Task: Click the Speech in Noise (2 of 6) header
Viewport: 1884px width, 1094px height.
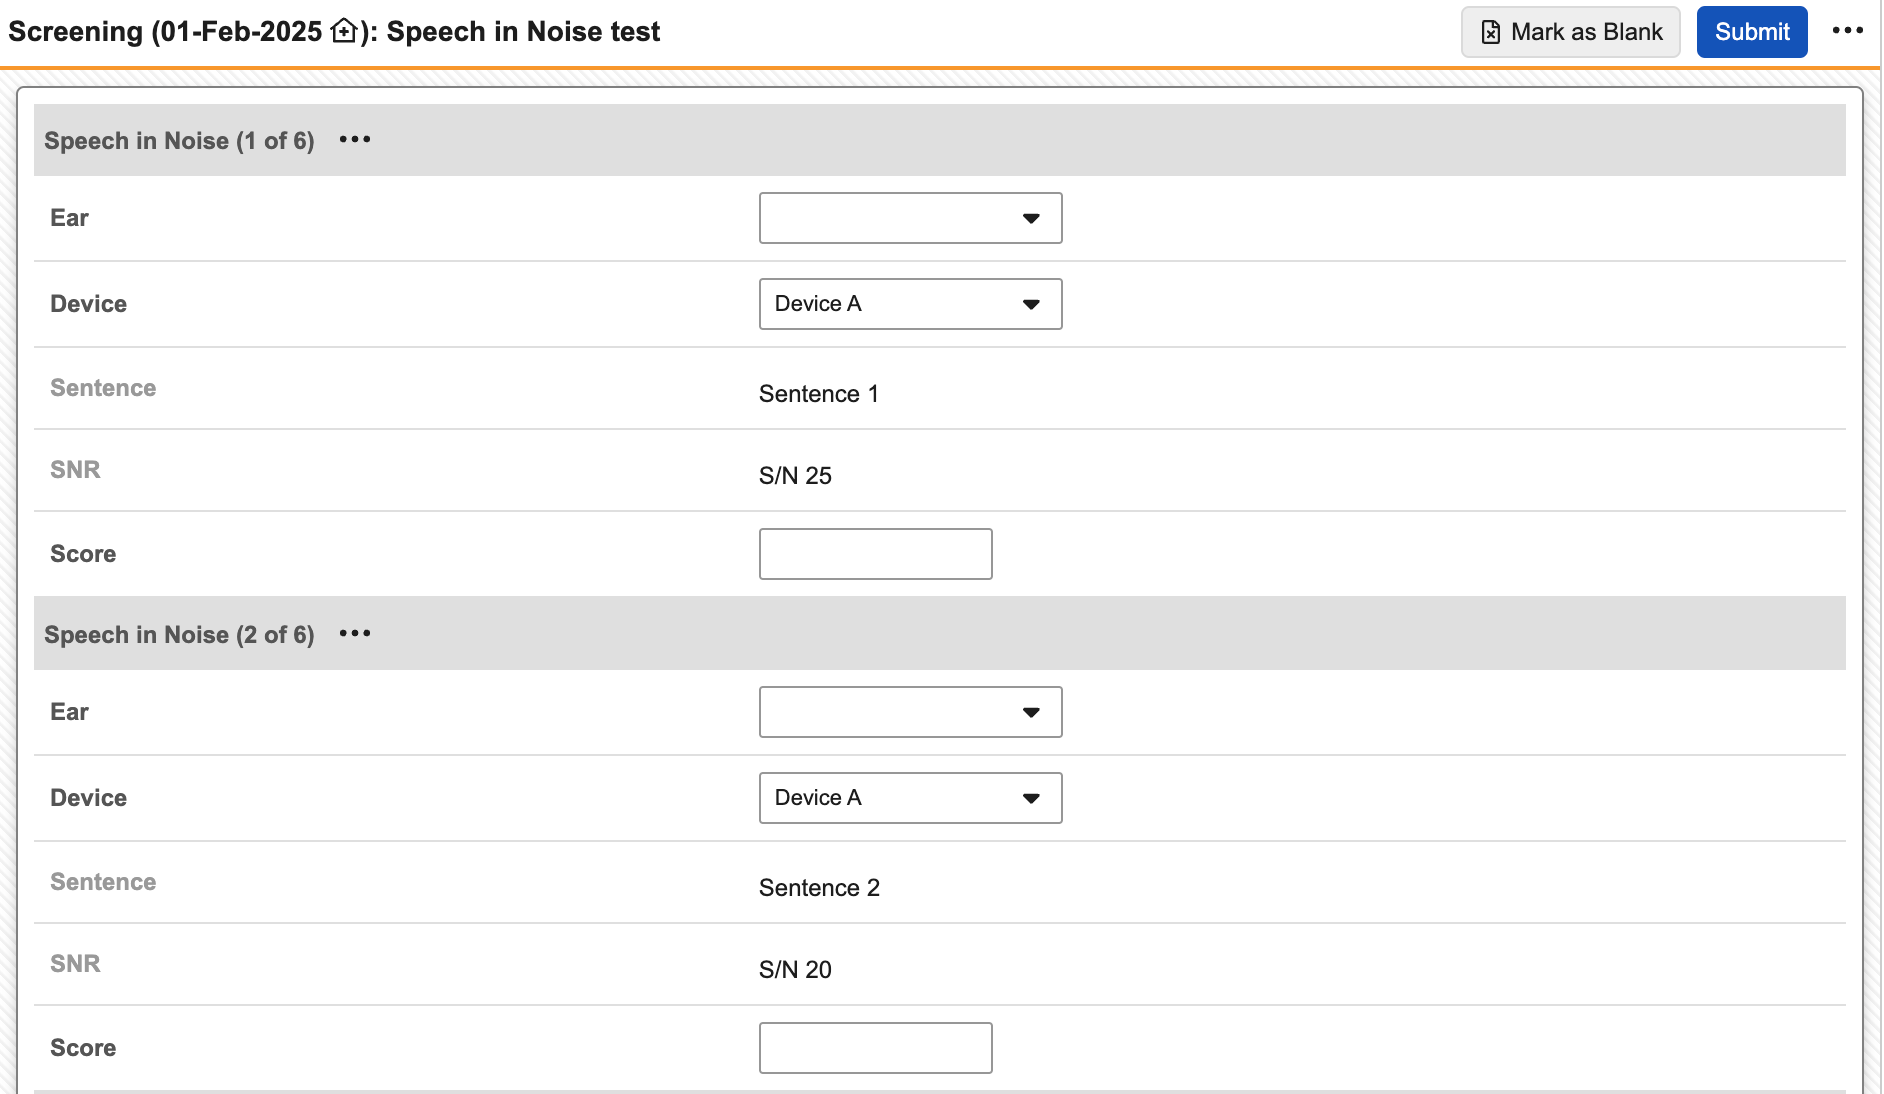Action: pos(179,635)
